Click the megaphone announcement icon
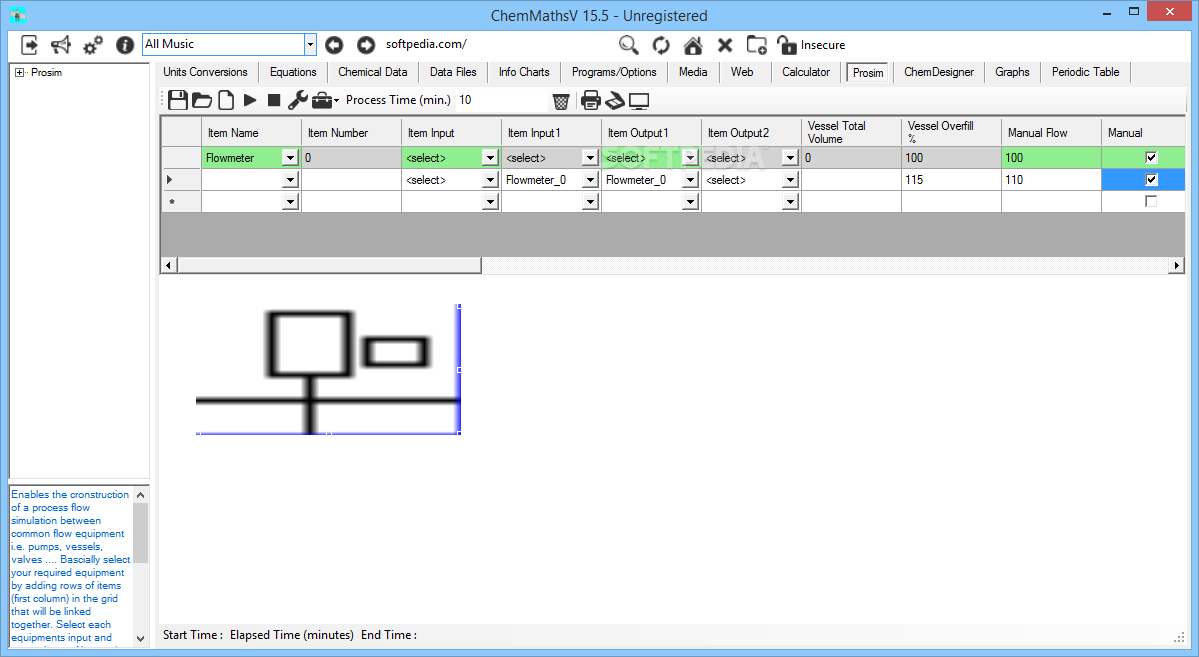Viewport: 1199px width, 657px height. (x=60, y=45)
